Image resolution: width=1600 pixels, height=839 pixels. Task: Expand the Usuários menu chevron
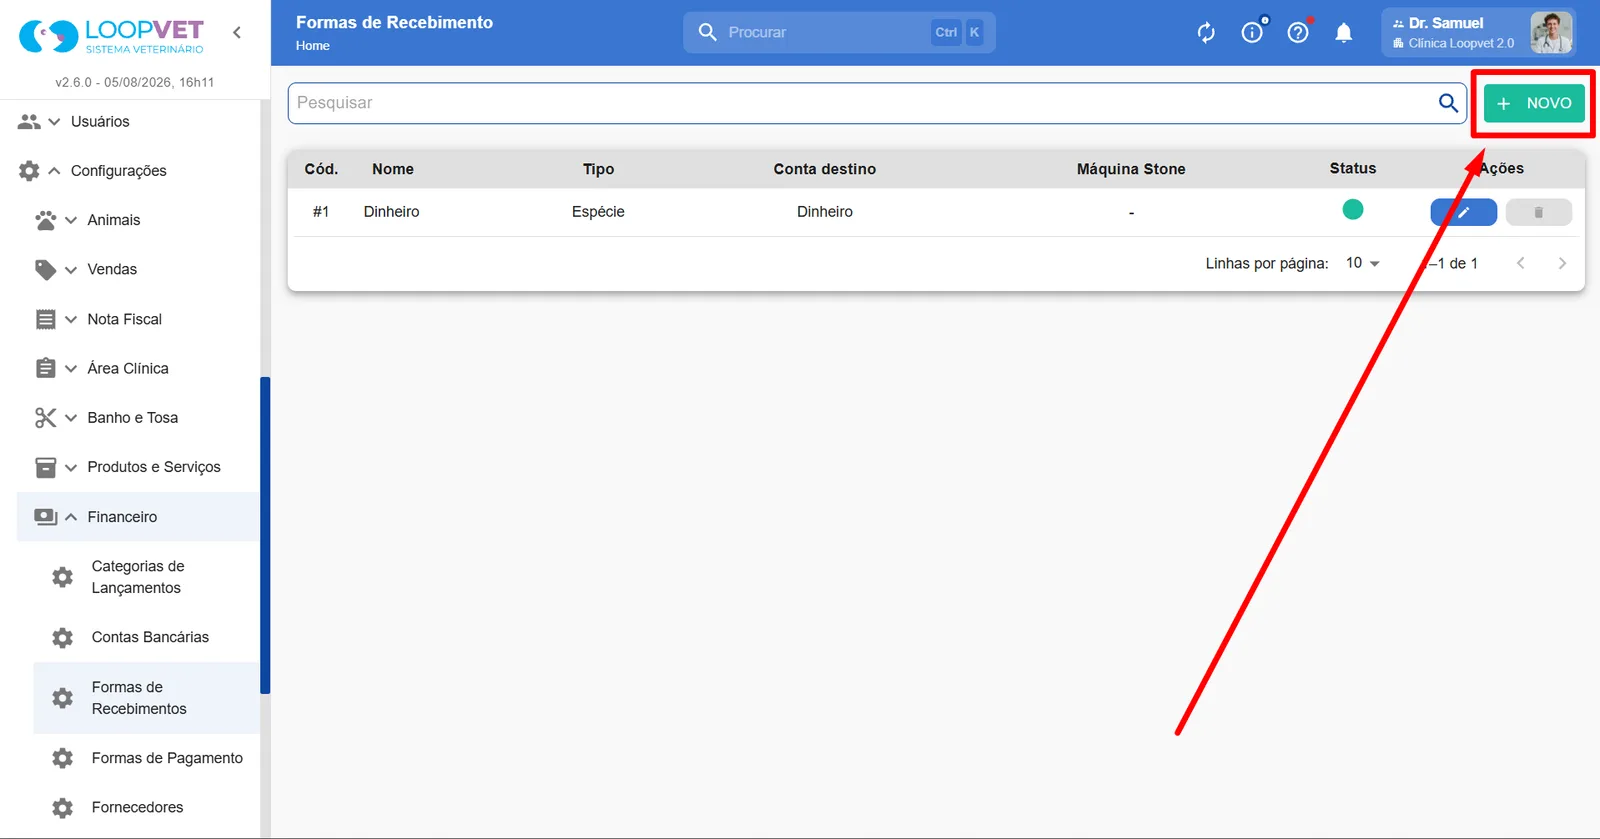click(x=54, y=122)
